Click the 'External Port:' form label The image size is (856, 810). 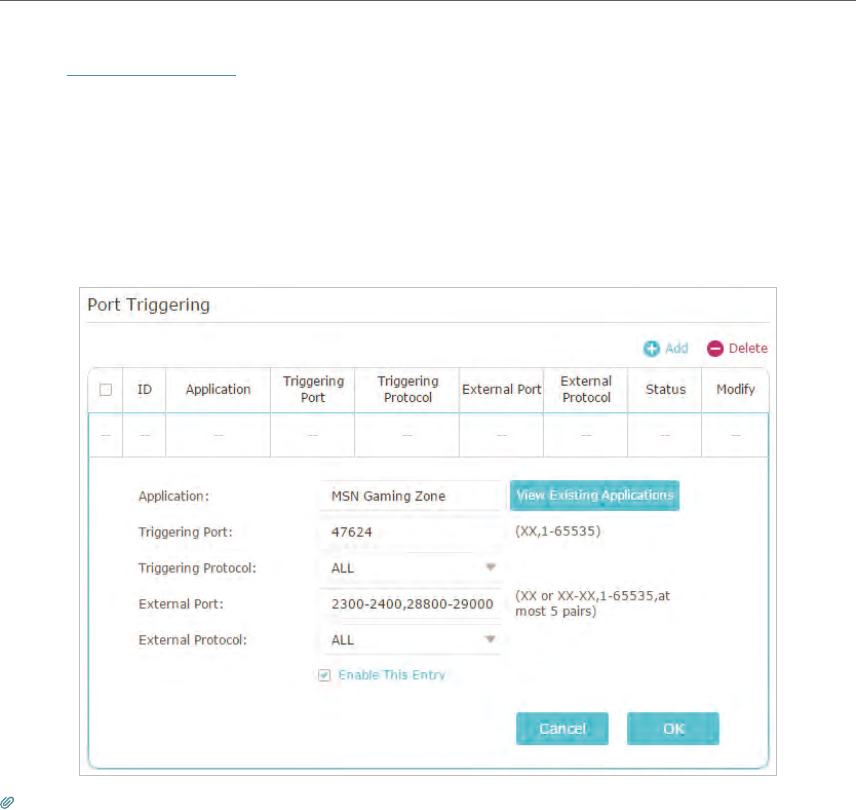click(181, 604)
